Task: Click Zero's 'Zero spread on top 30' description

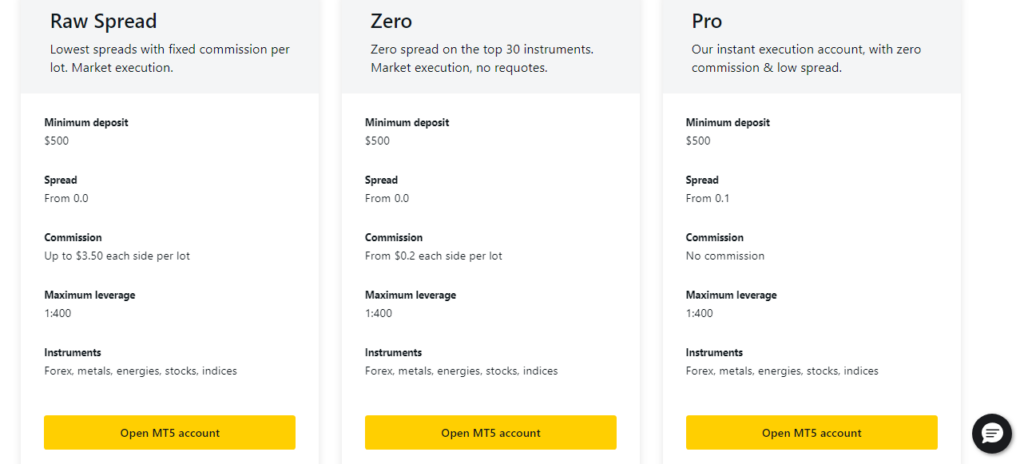Action: click(482, 59)
